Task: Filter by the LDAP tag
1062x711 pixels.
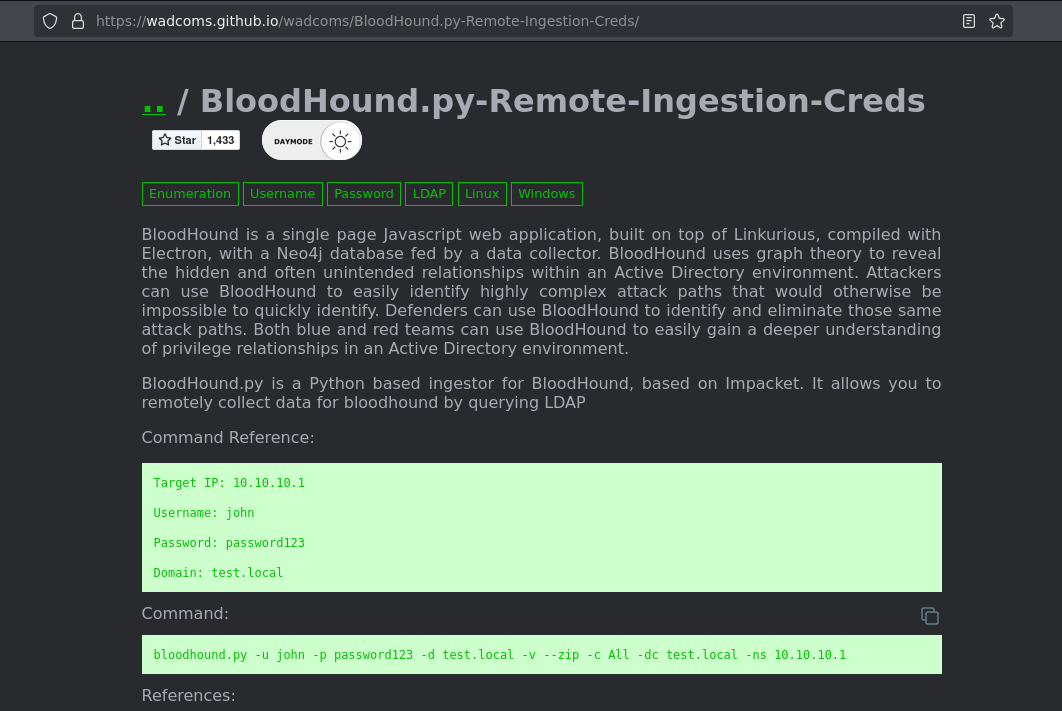Action: pos(429,194)
